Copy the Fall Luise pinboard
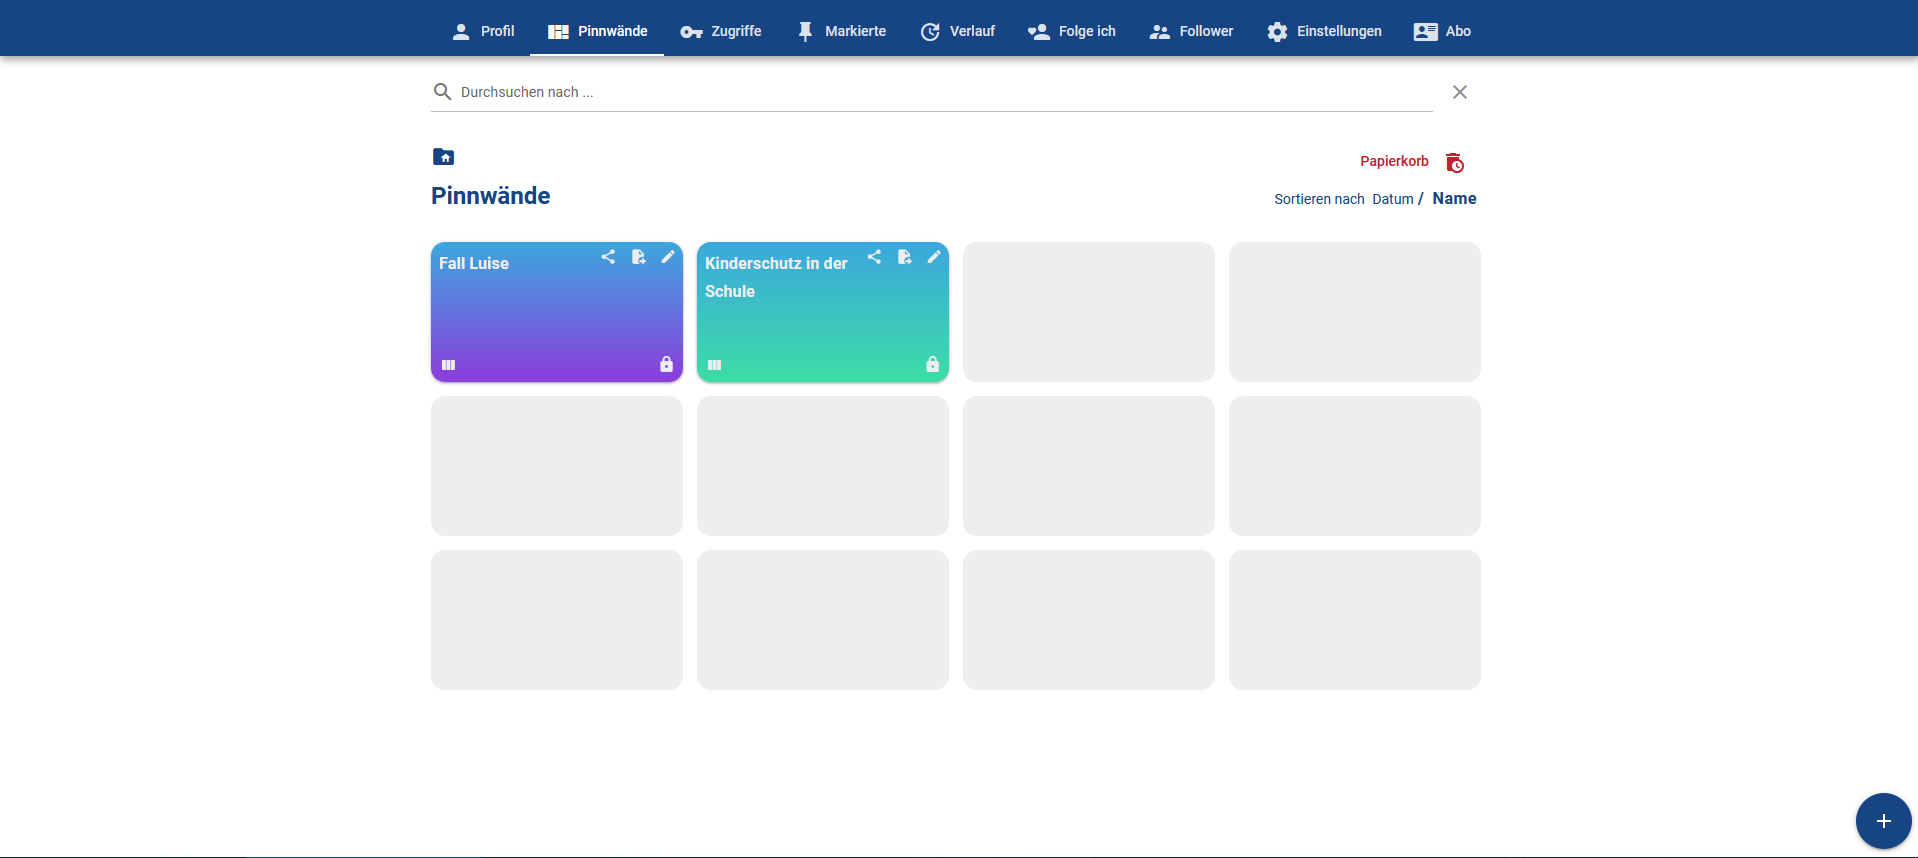Image resolution: width=1918 pixels, height=858 pixels. (638, 257)
